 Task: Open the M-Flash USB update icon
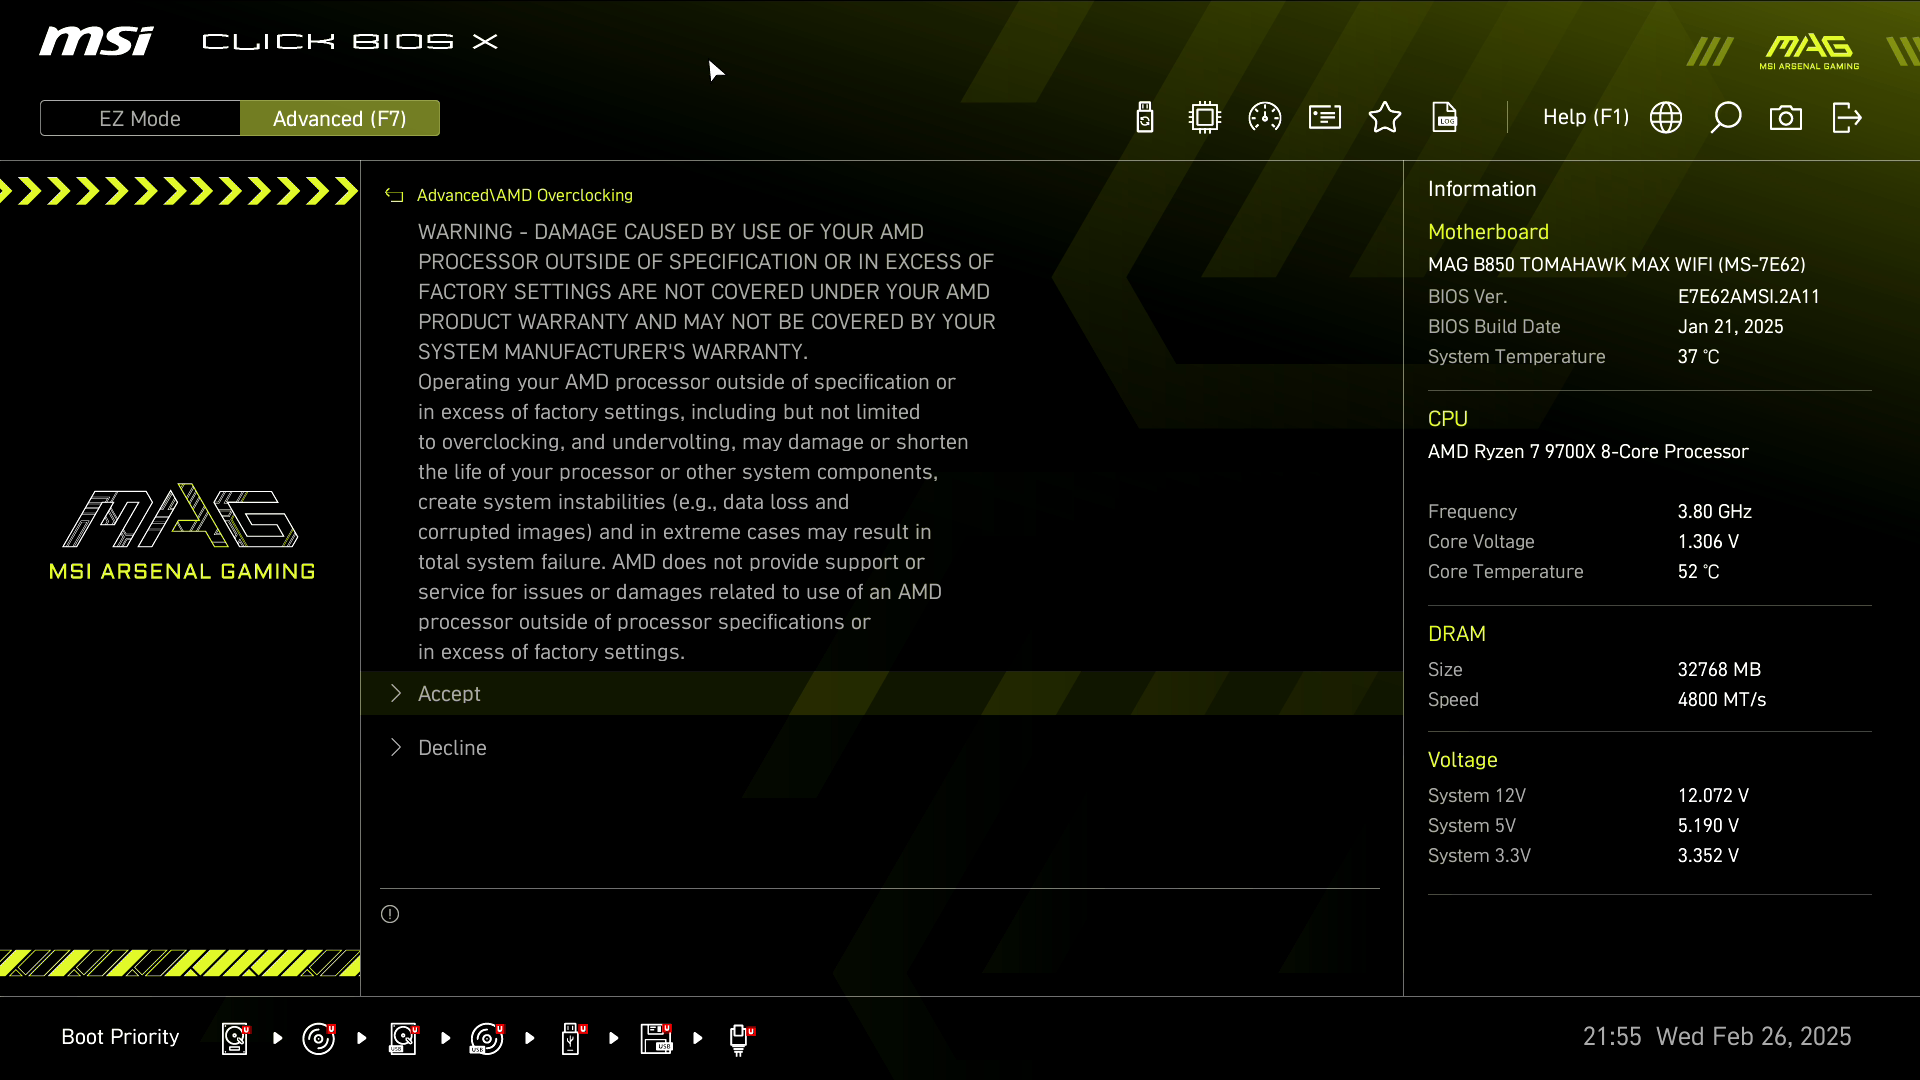point(1145,118)
